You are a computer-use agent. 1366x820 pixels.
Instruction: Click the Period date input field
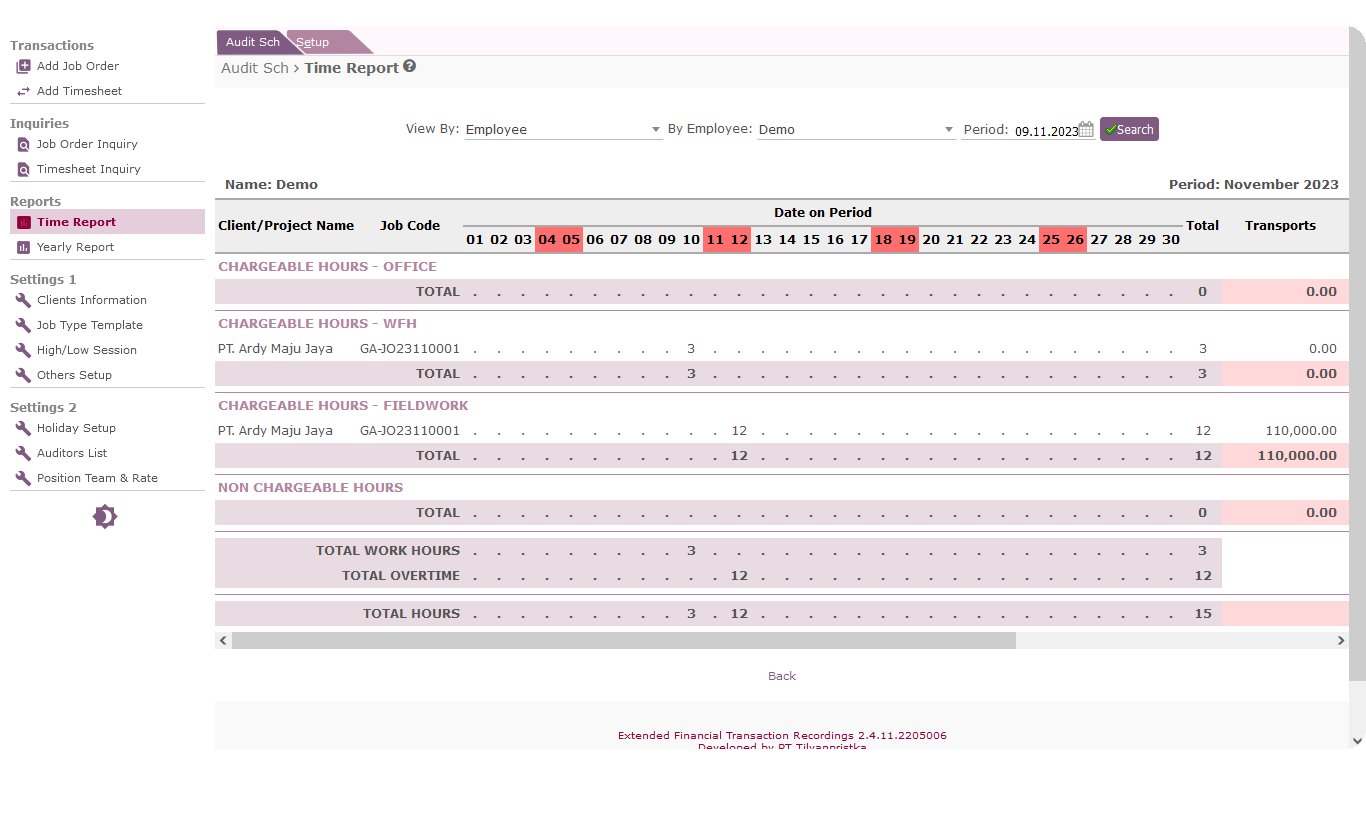coord(1044,131)
